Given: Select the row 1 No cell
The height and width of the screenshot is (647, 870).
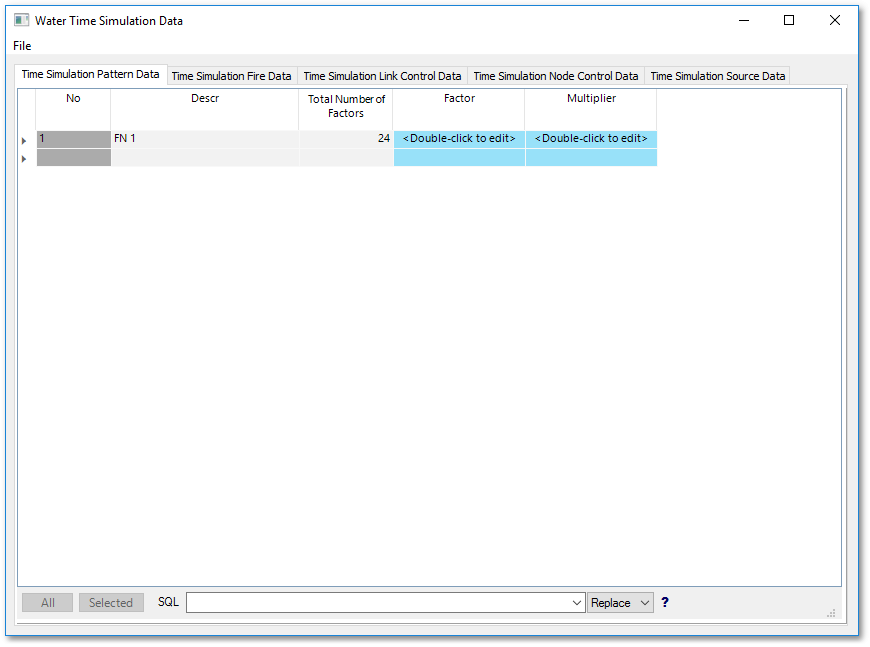Looking at the screenshot, I should click(x=73, y=139).
